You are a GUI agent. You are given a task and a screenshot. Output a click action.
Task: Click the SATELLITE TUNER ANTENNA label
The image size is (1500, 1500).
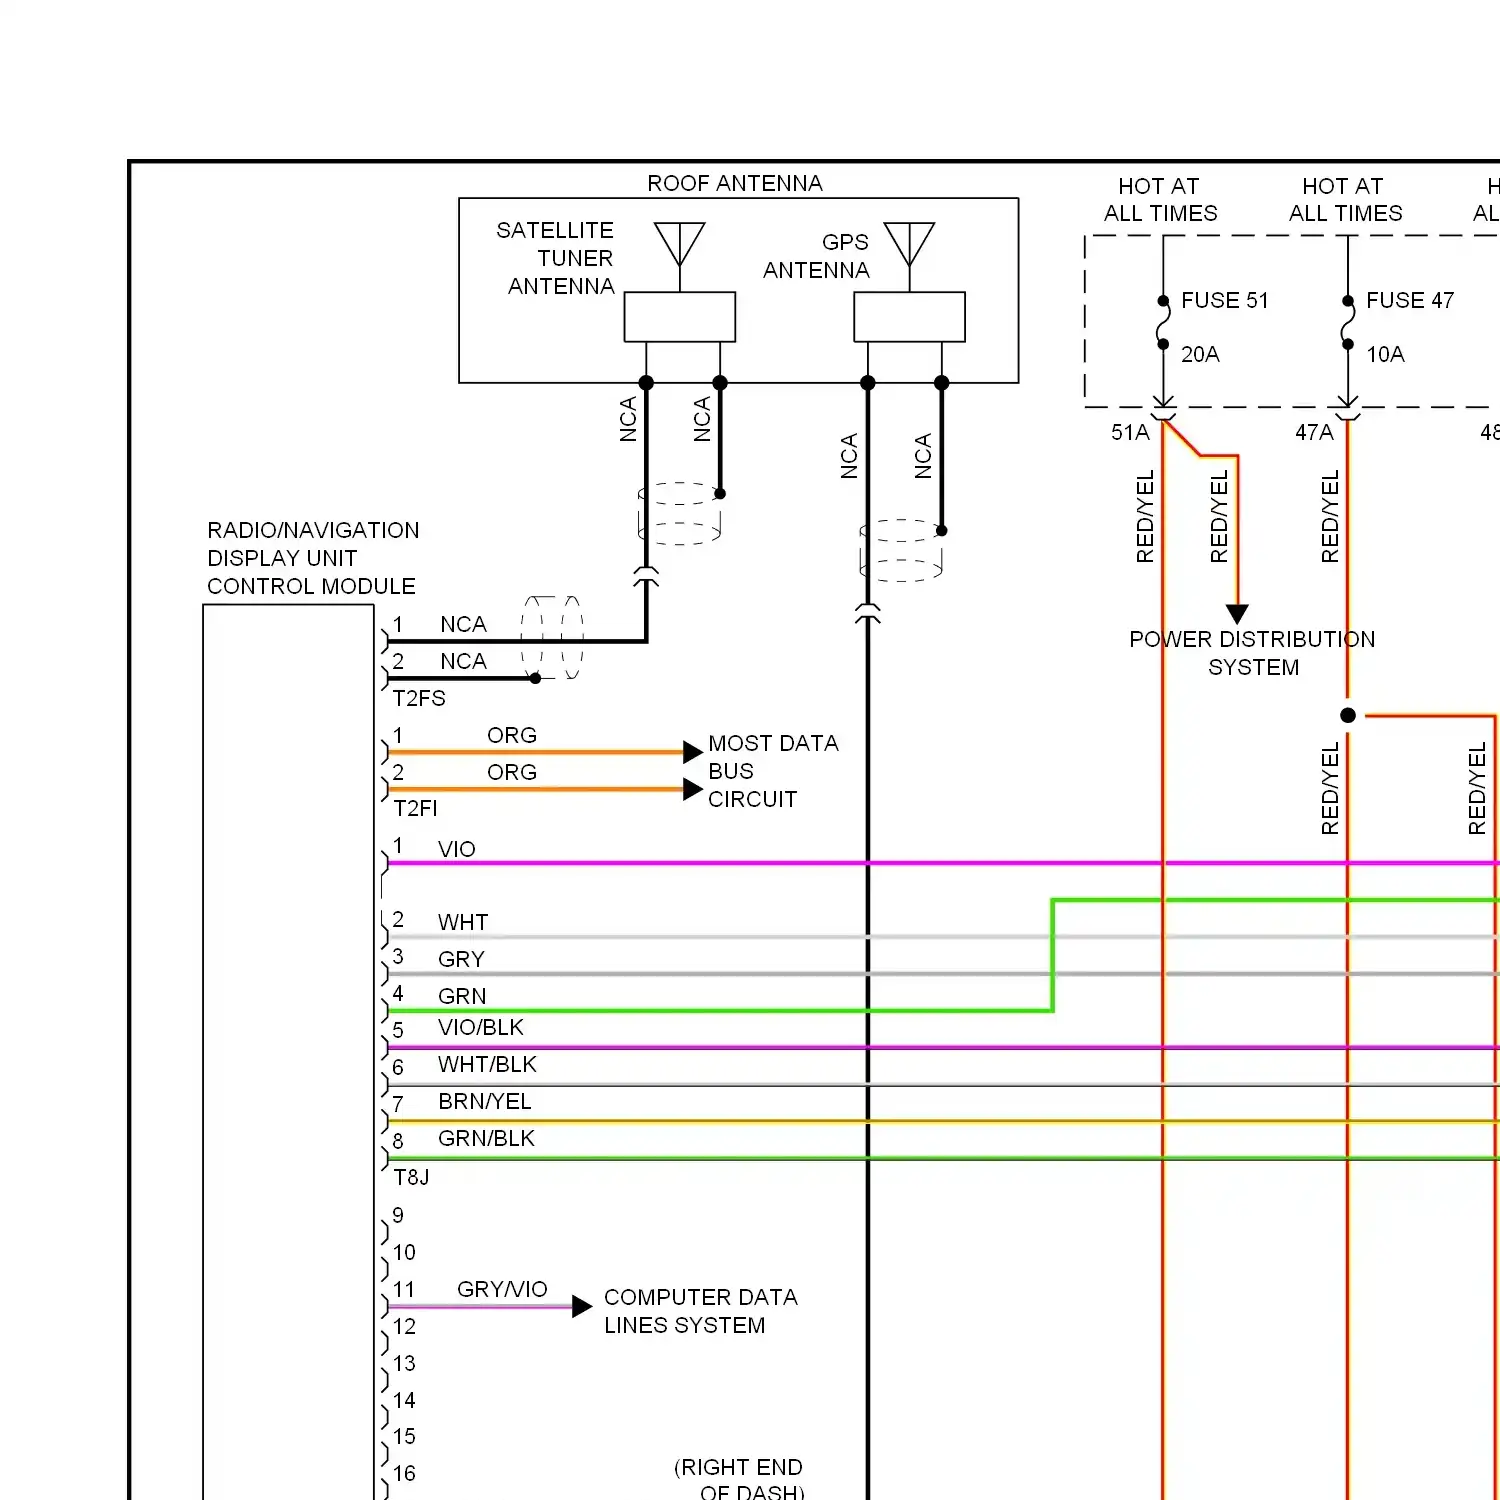(x=555, y=258)
